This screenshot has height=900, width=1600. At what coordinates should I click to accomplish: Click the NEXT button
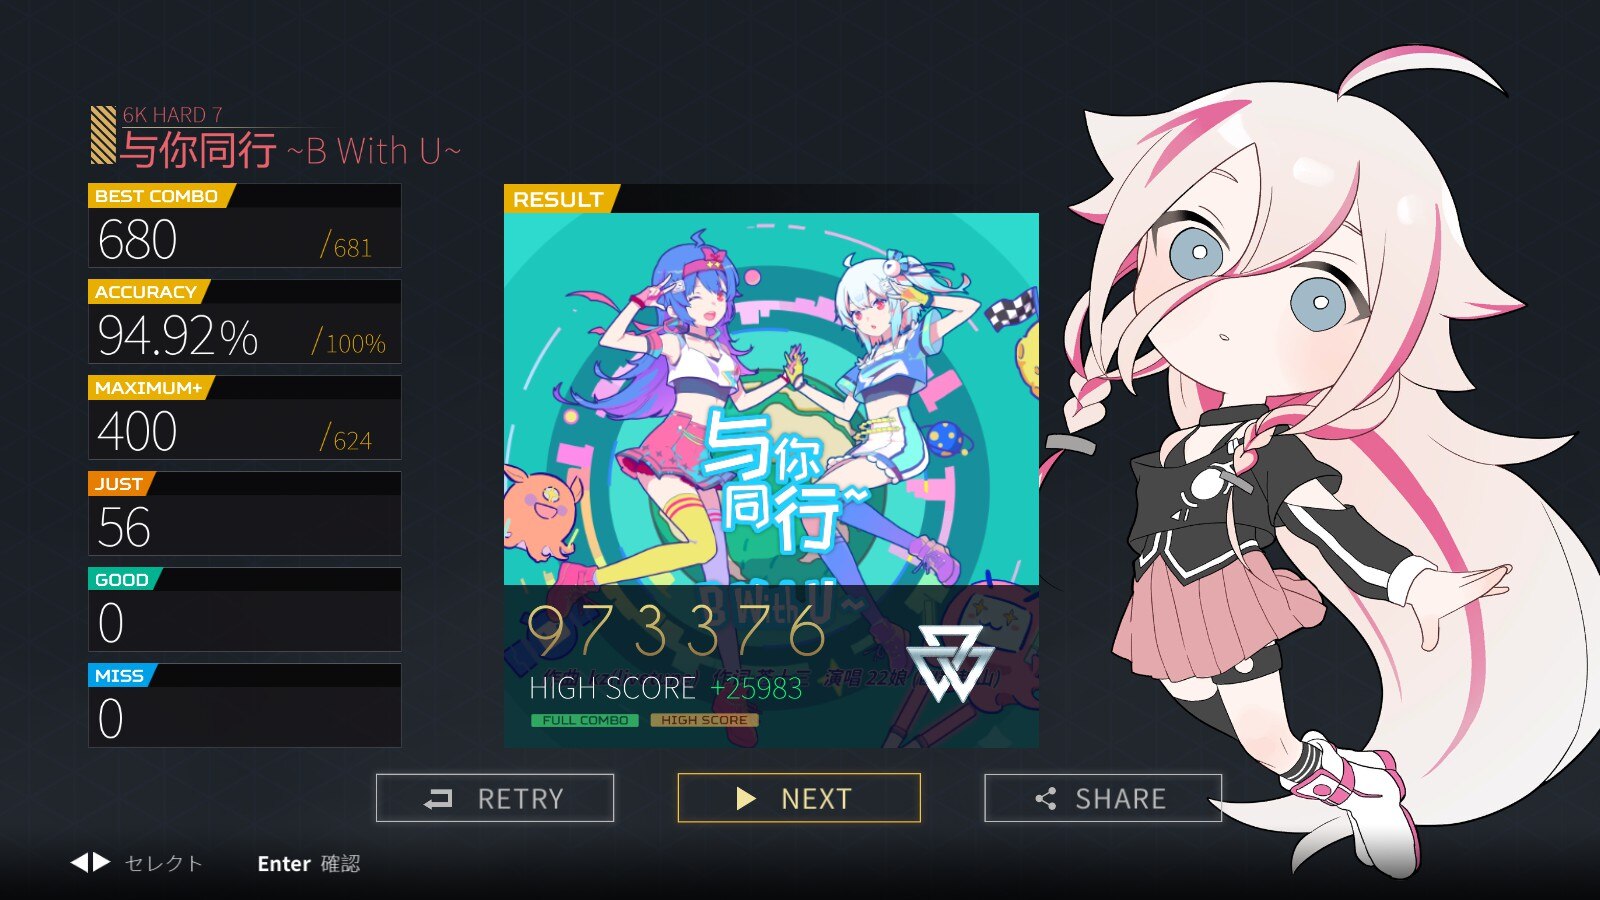tap(799, 798)
